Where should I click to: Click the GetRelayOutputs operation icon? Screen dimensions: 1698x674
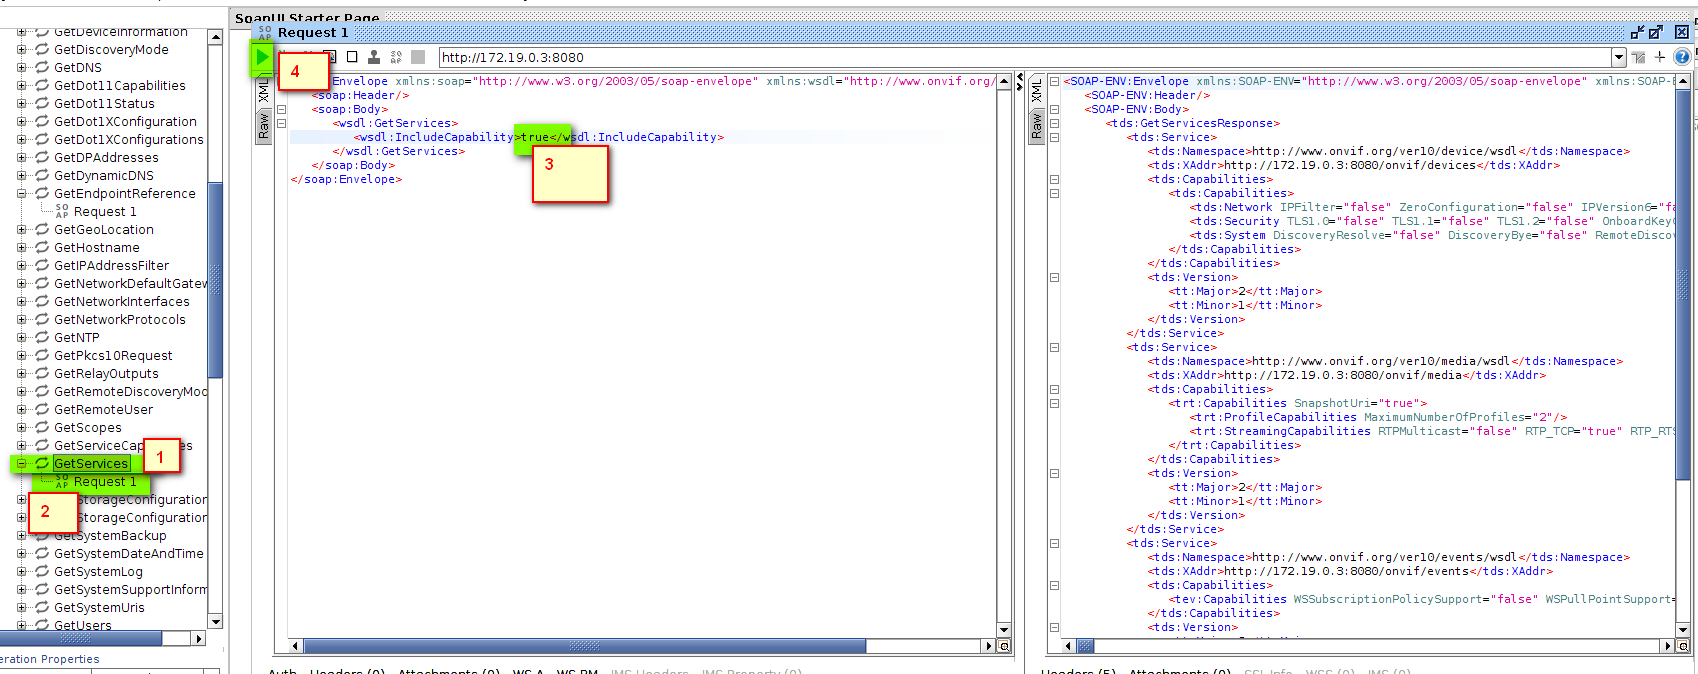pyautogui.click(x=42, y=374)
